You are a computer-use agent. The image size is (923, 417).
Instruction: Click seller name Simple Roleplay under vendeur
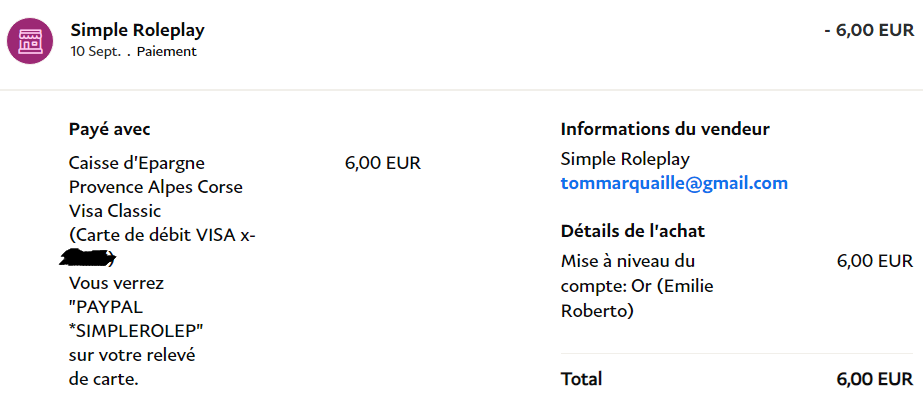point(625,159)
